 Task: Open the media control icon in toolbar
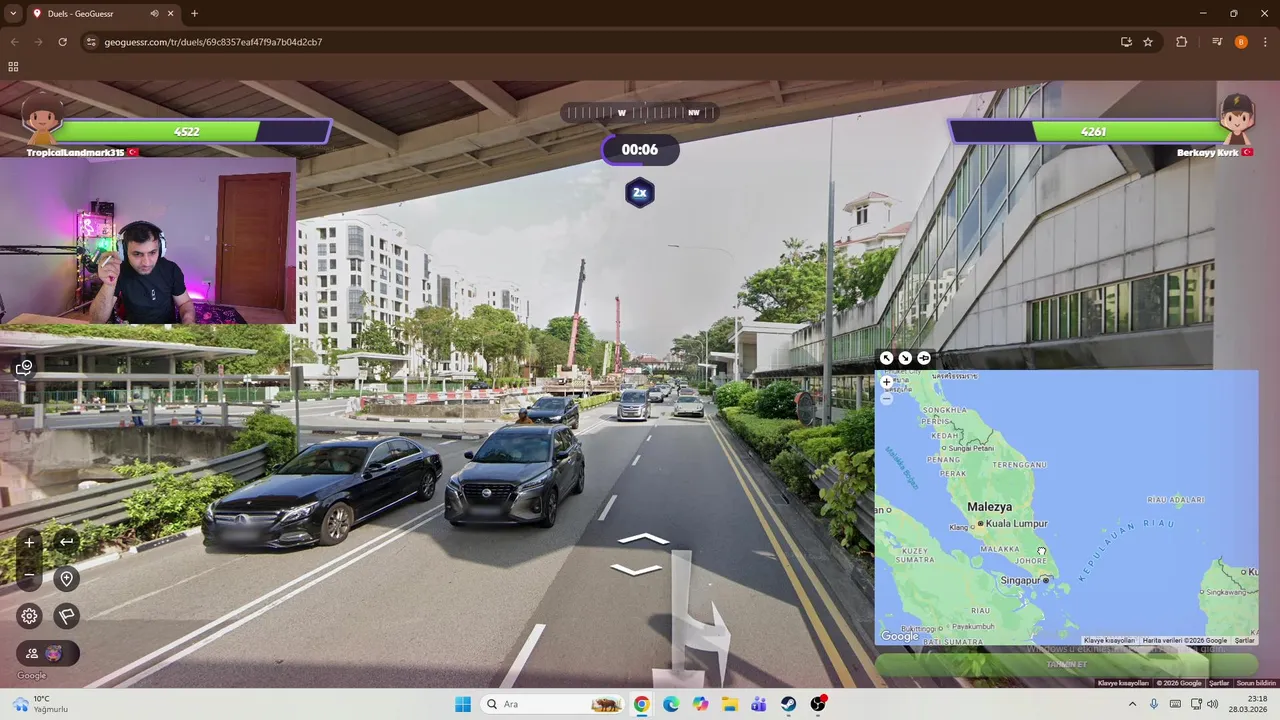1217,42
